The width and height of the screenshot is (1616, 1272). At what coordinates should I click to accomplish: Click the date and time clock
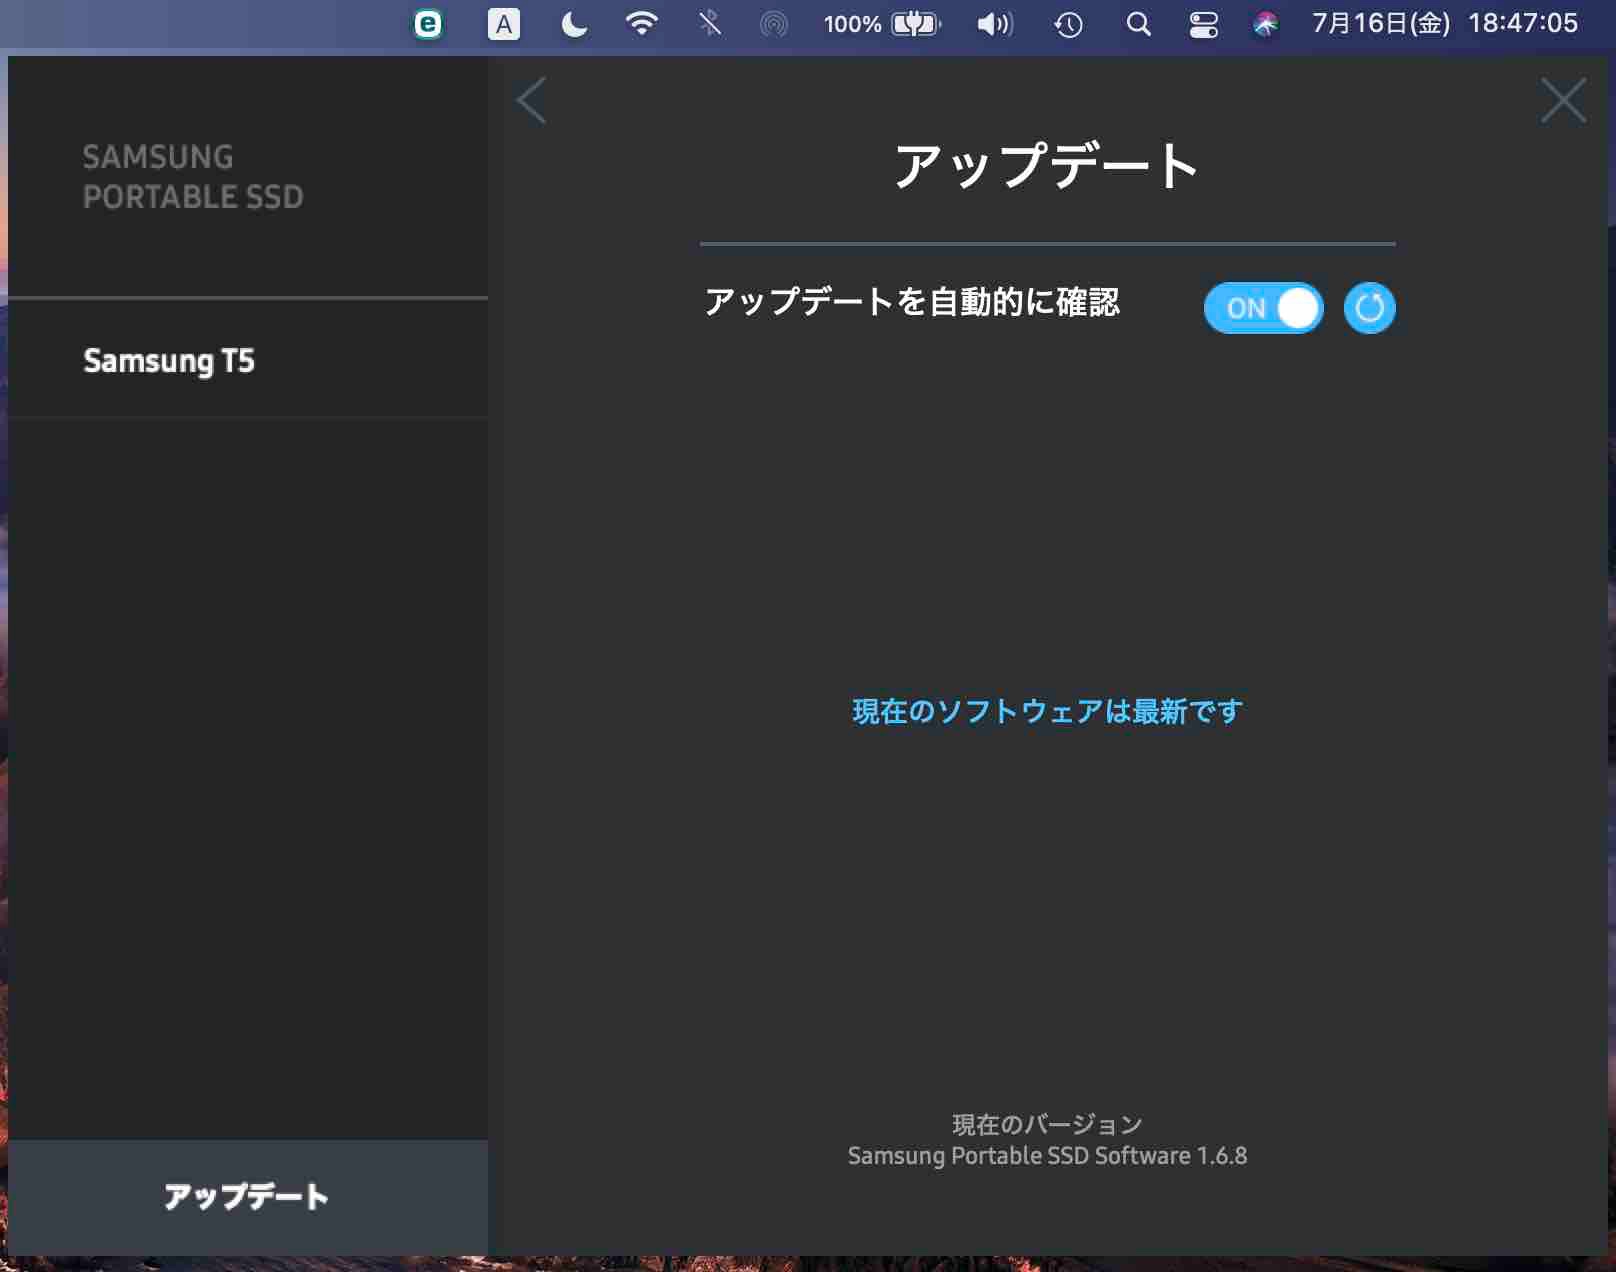pos(1444,24)
